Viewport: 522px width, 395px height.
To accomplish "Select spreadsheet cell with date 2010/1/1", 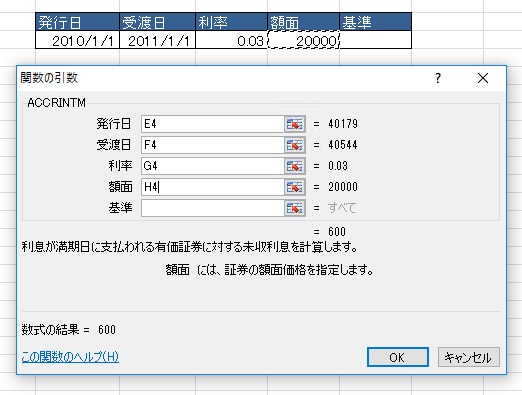I will [x=77, y=40].
